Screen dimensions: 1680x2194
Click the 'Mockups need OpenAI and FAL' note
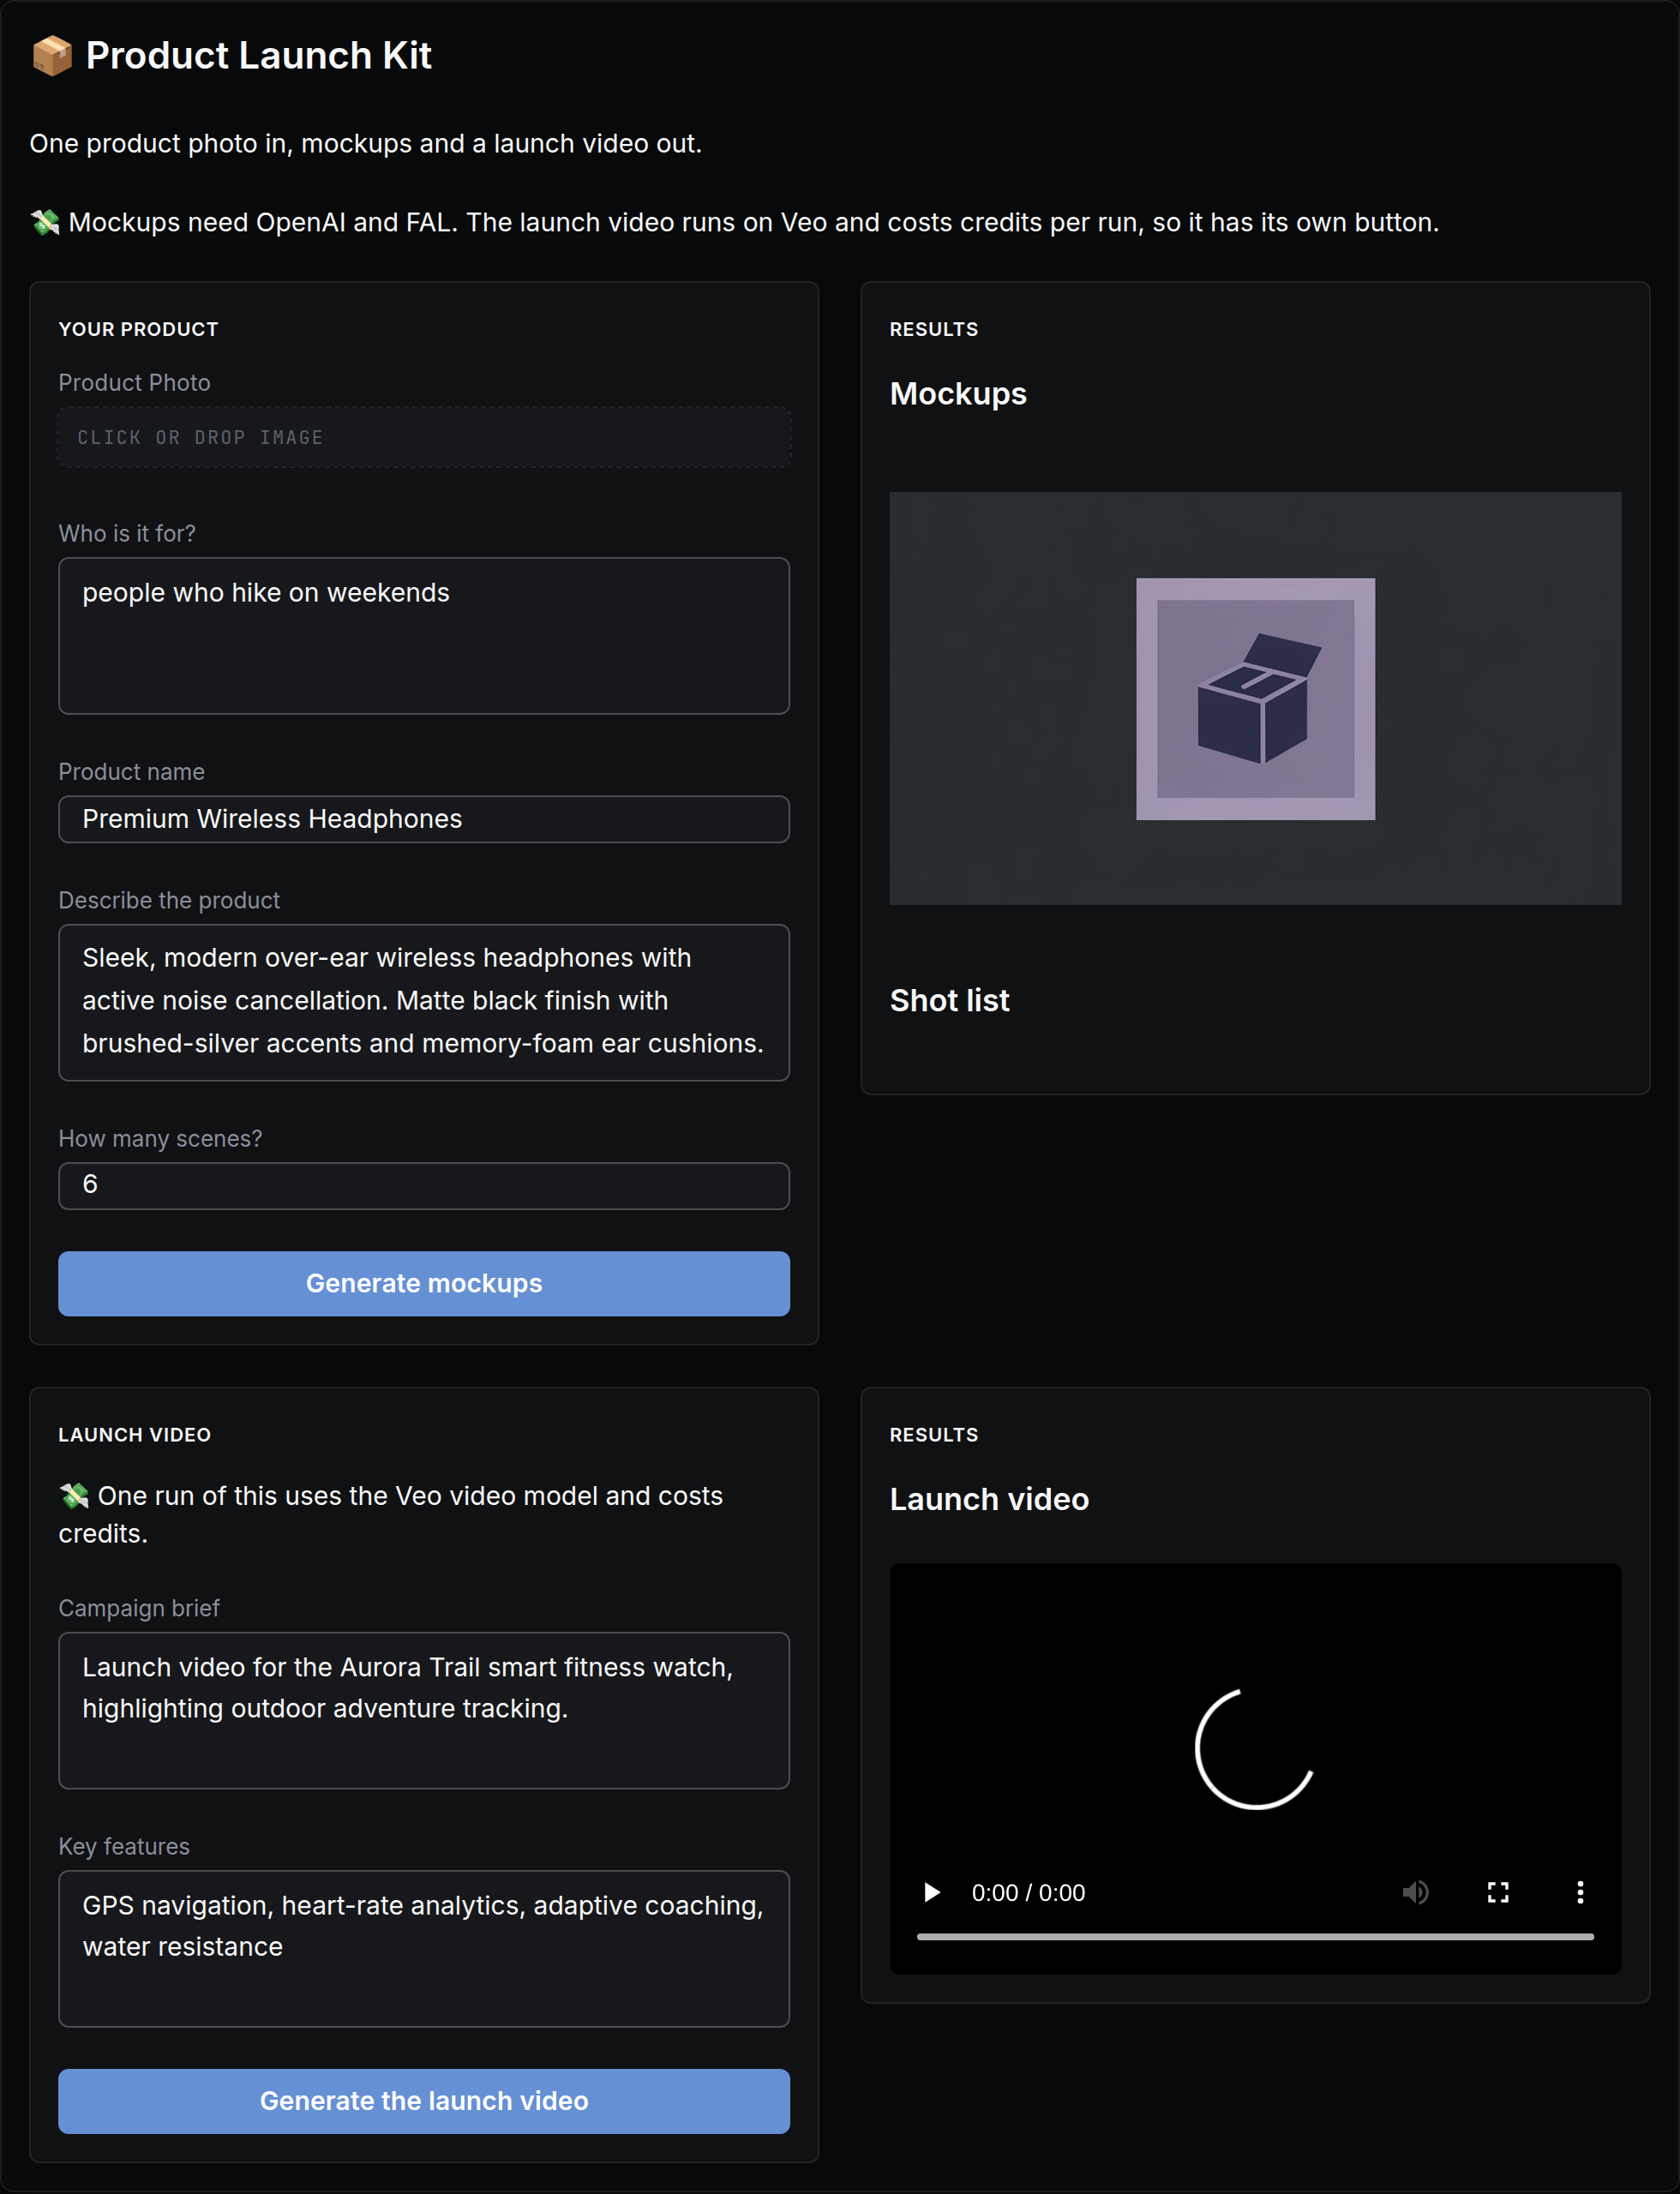[x=734, y=222]
